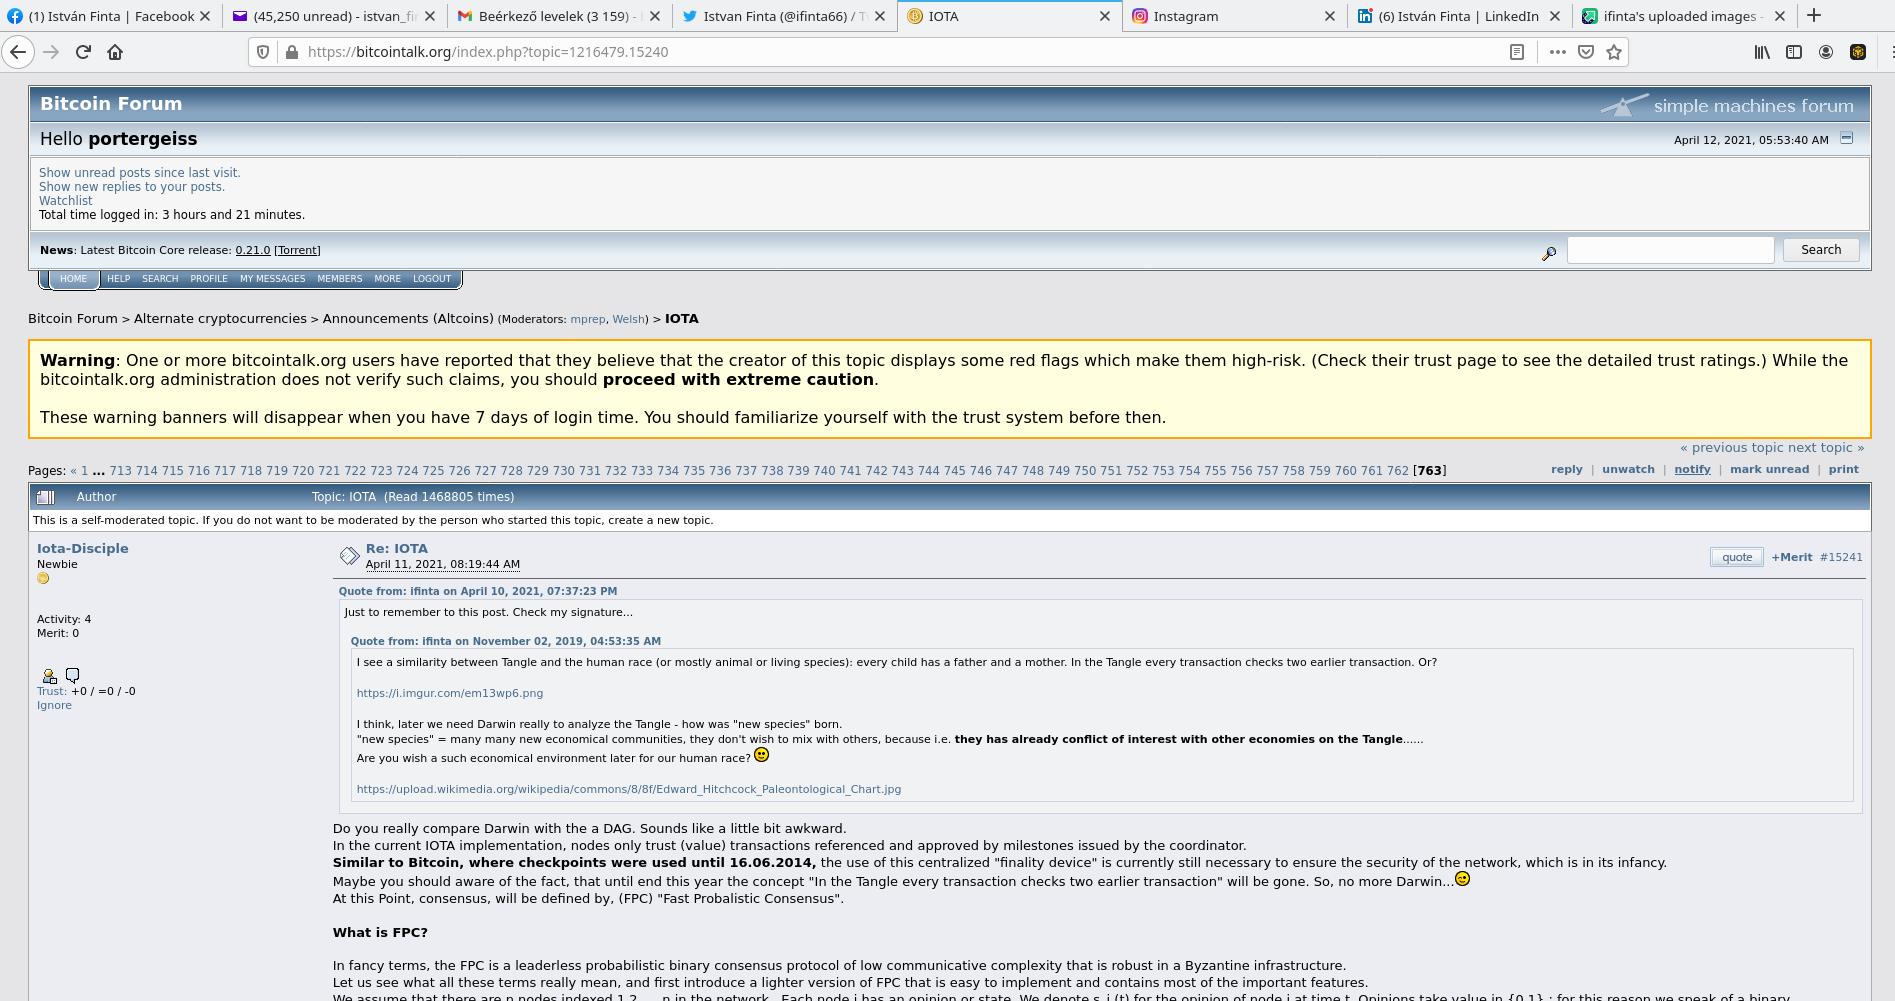
Task: Click LOGOUT in the forum menu
Action: coord(432,279)
